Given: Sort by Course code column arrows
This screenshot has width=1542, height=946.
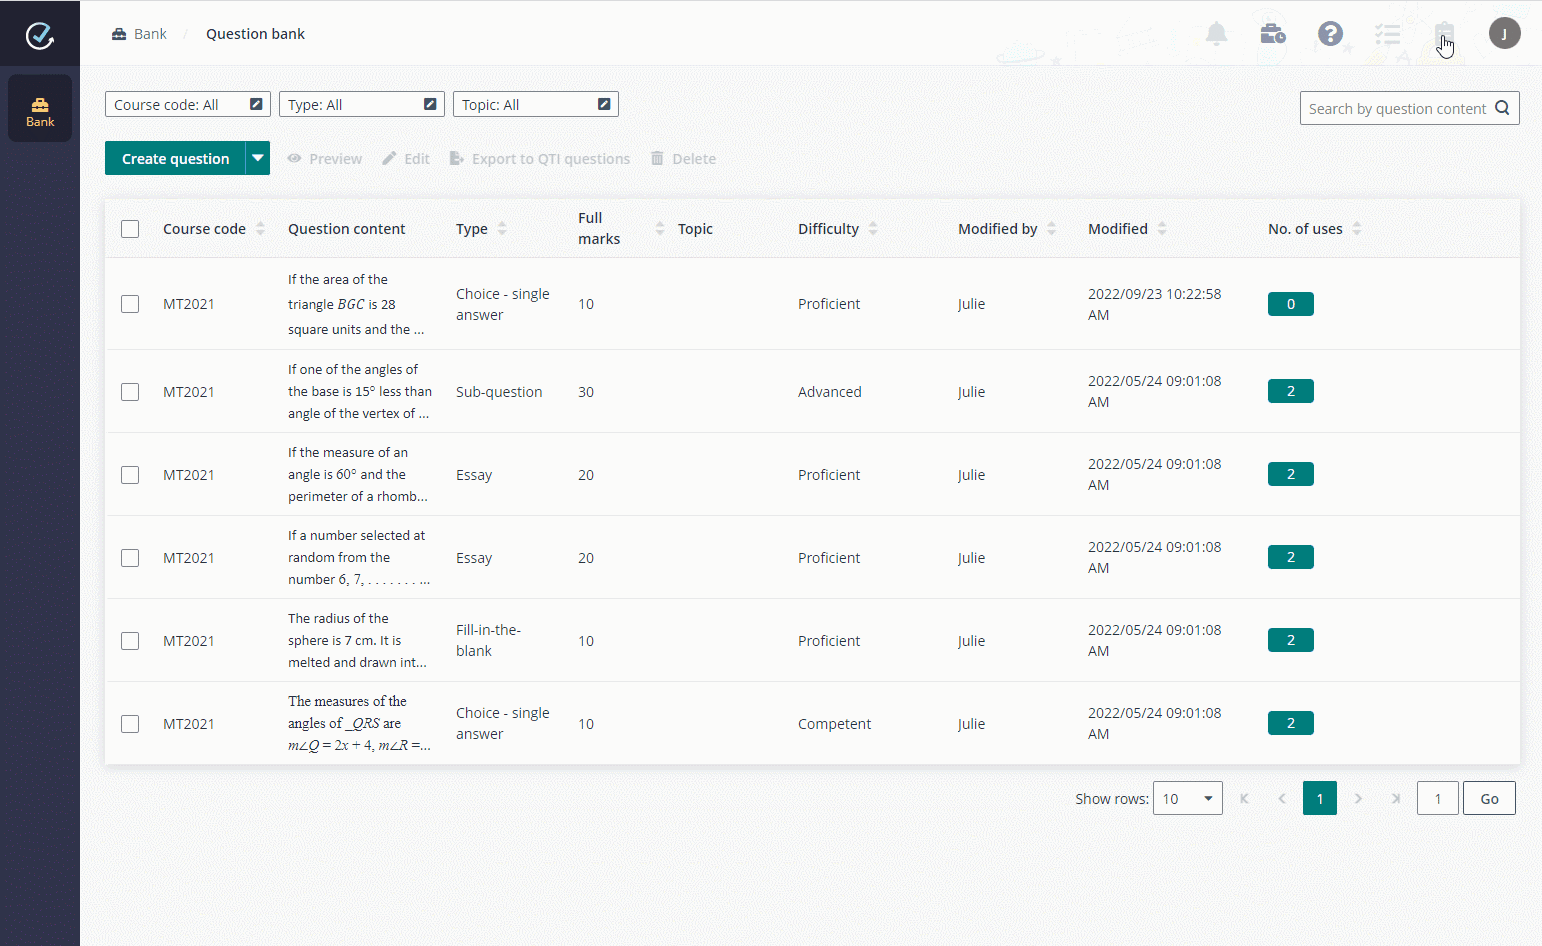Looking at the screenshot, I should (261, 229).
